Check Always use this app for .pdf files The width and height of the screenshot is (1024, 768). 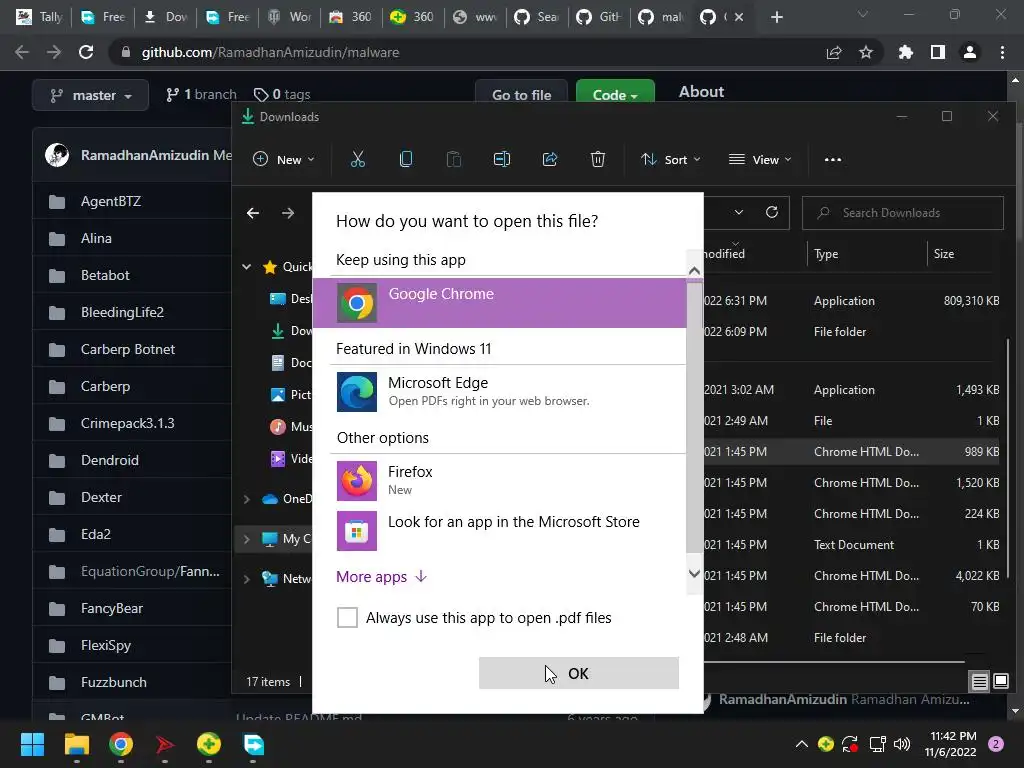pyautogui.click(x=347, y=617)
